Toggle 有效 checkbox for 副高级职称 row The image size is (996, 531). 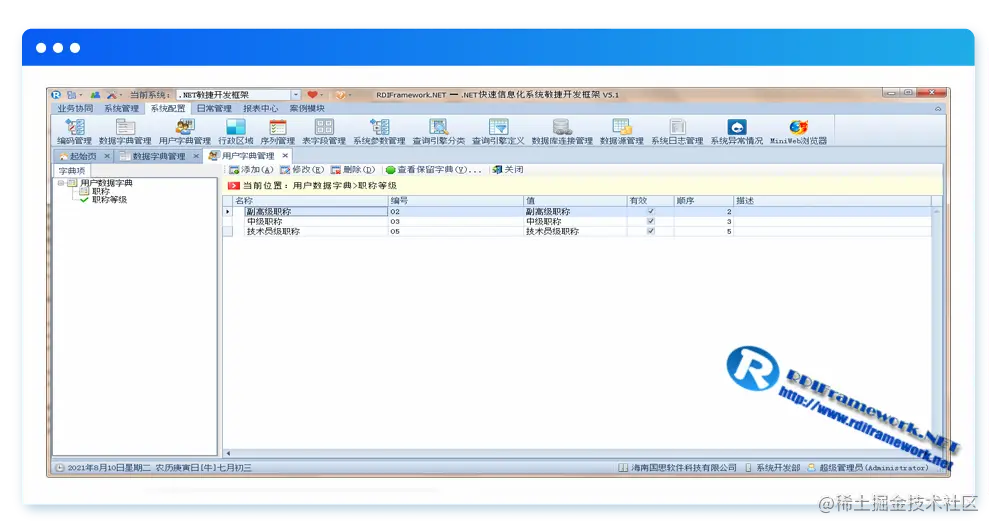coord(650,212)
